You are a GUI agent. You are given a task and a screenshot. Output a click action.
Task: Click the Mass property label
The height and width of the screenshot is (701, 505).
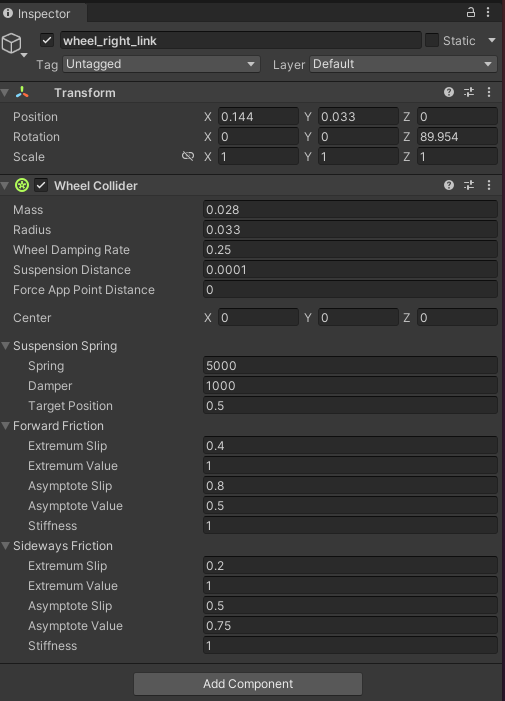(28, 210)
